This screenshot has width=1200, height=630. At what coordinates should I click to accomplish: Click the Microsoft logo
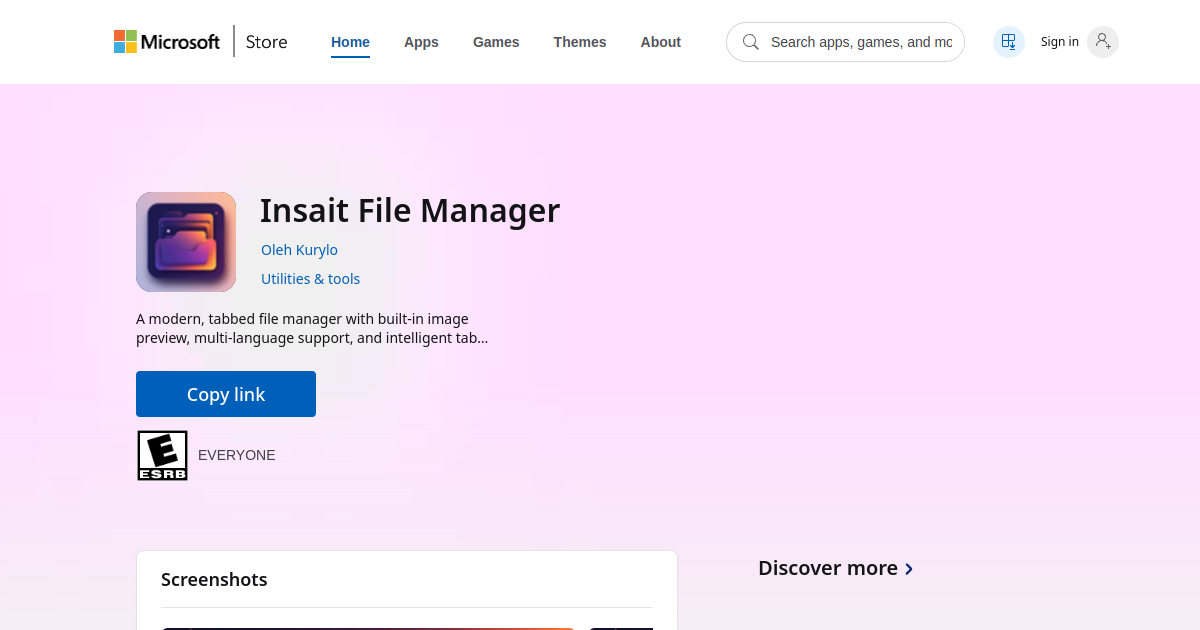pyautogui.click(x=166, y=42)
